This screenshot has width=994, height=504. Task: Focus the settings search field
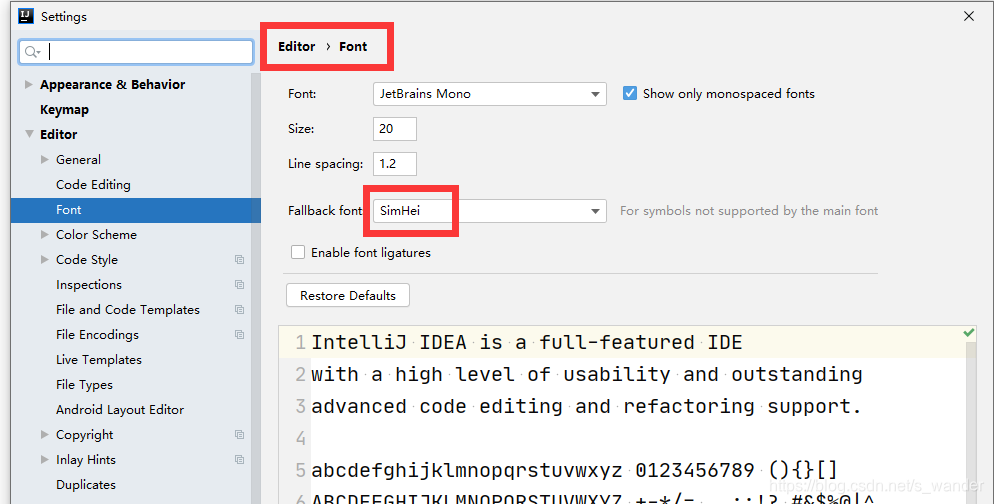[x=136, y=52]
